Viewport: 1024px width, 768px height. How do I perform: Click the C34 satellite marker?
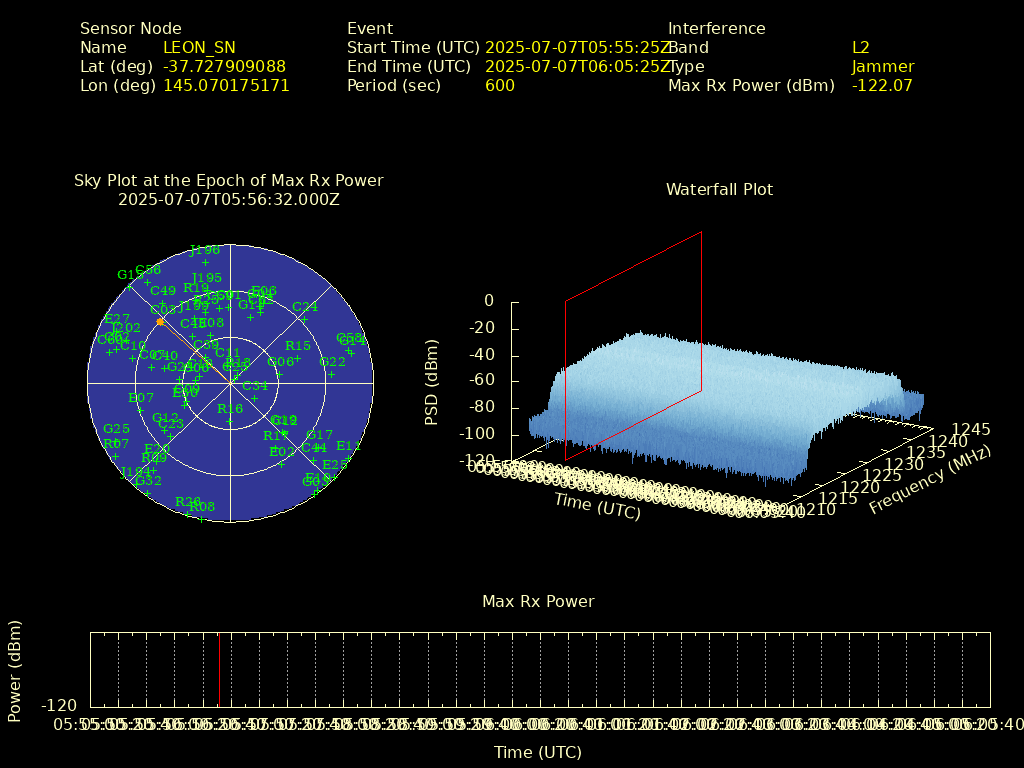[x=255, y=398]
